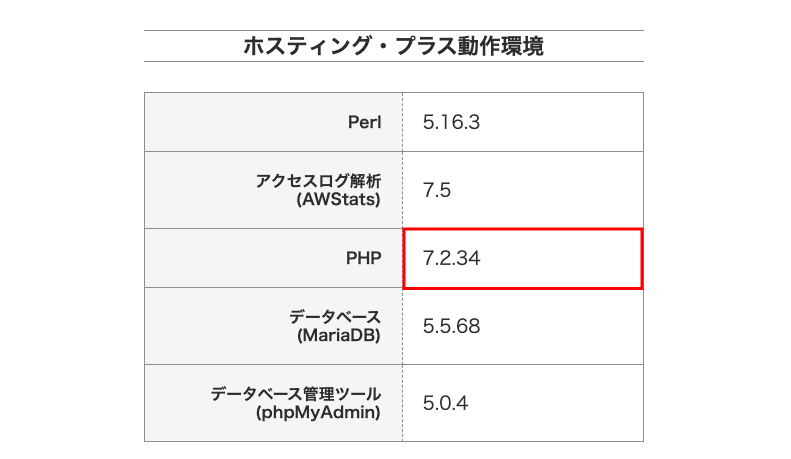The height and width of the screenshot is (459, 791).
Task: Click the dashed divider in the Perl row
Action: (x=403, y=122)
